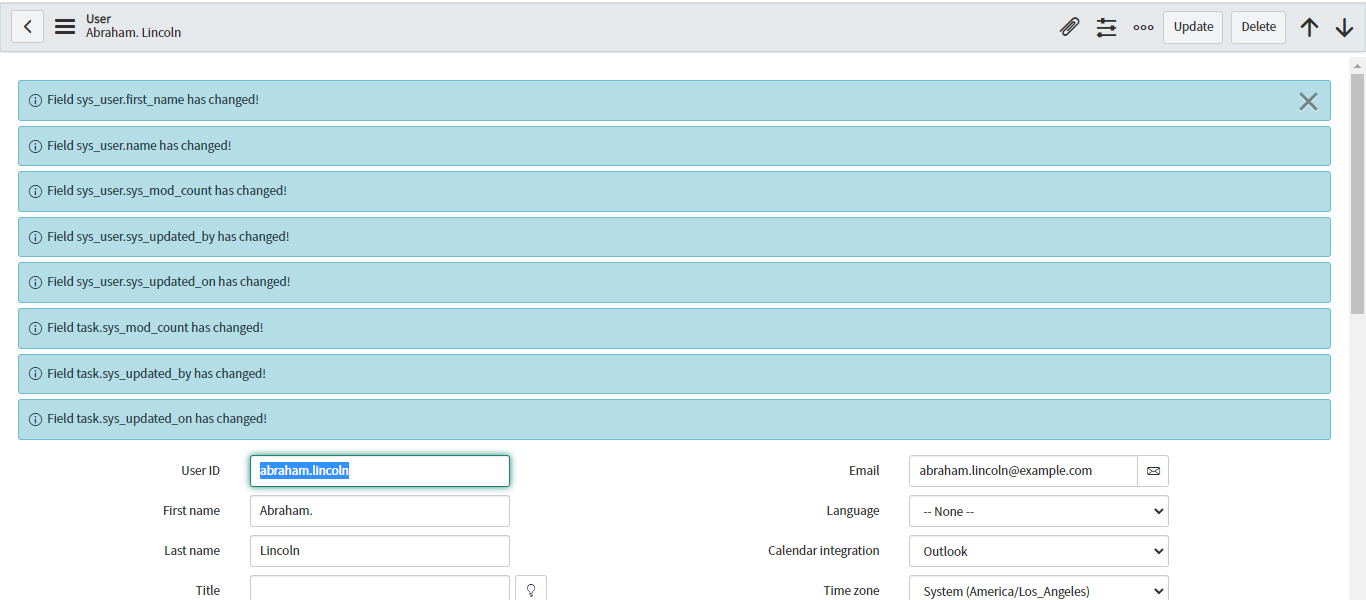Click the envelope icon beside the Email field
The width and height of the screenshot is (1366, 600).
(x=1153, y=470)
